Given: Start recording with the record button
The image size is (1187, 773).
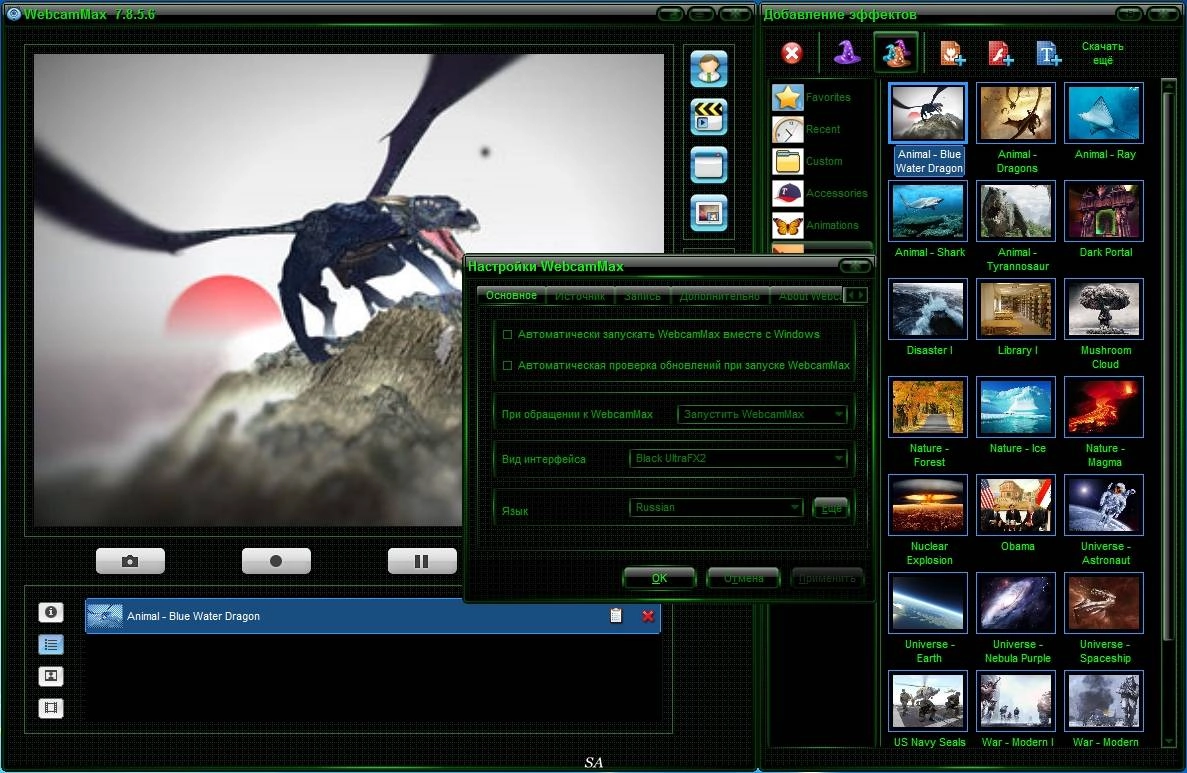Looking at the screenshot, I should pos(276,561).
